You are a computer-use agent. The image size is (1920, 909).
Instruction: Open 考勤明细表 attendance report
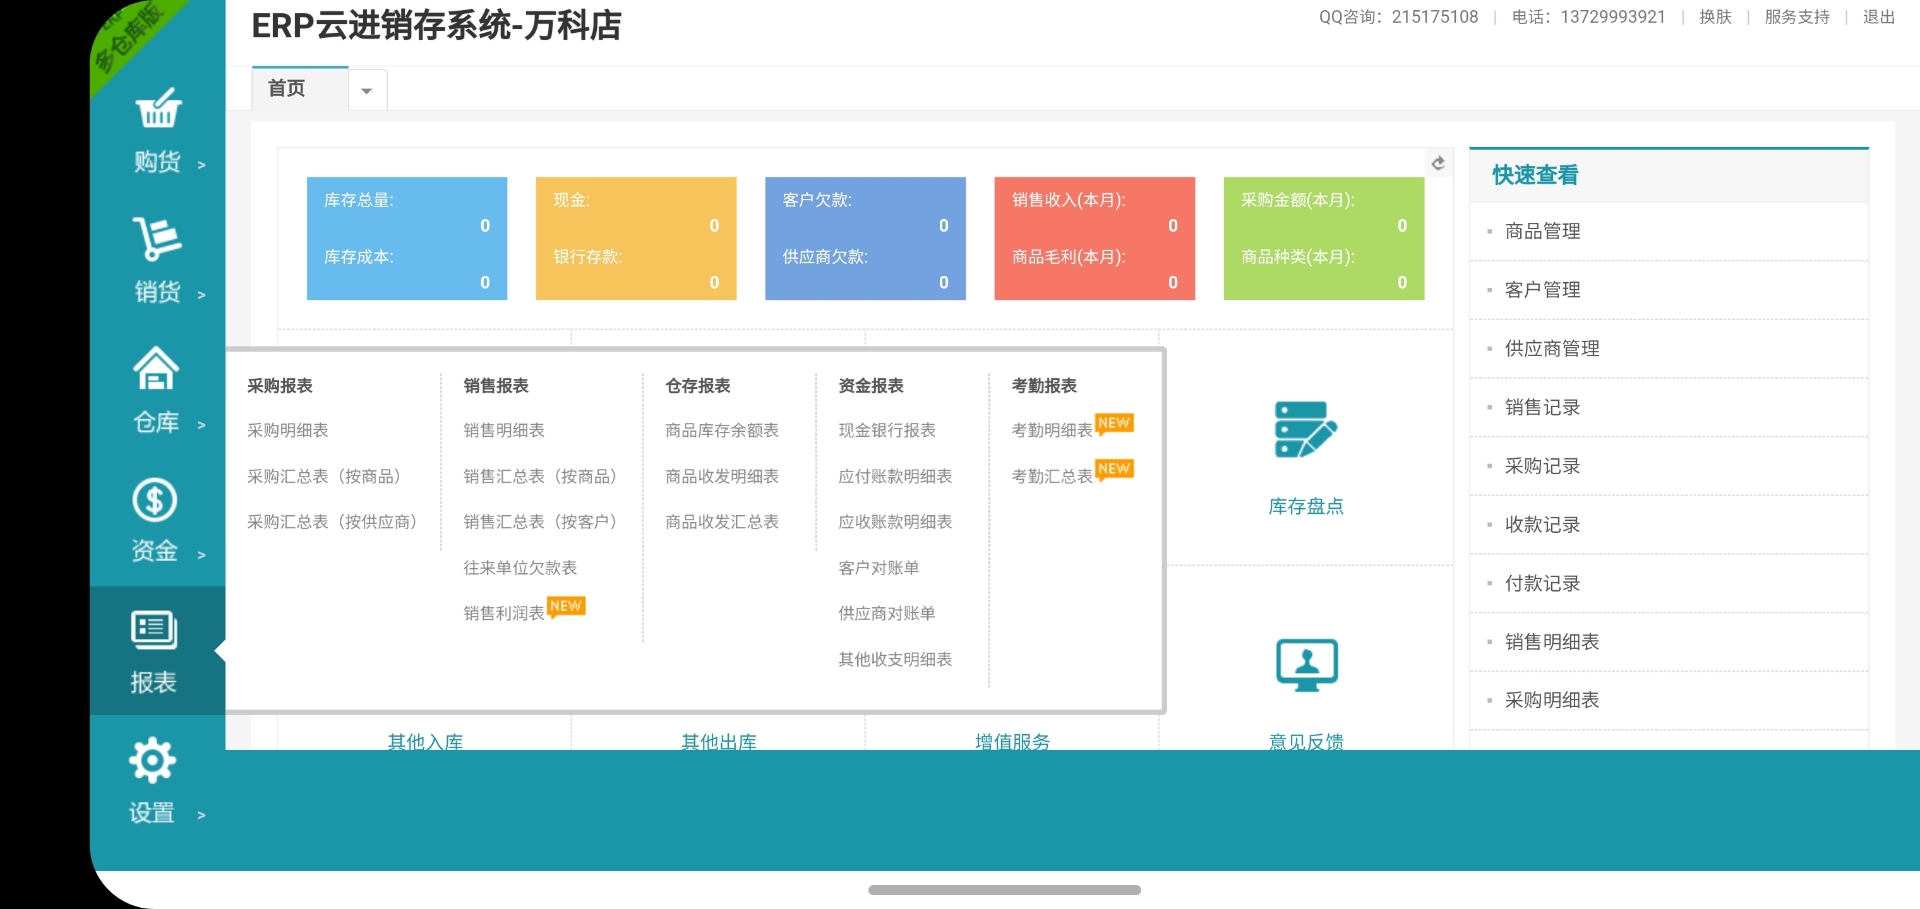click(x=1052, y=430)
